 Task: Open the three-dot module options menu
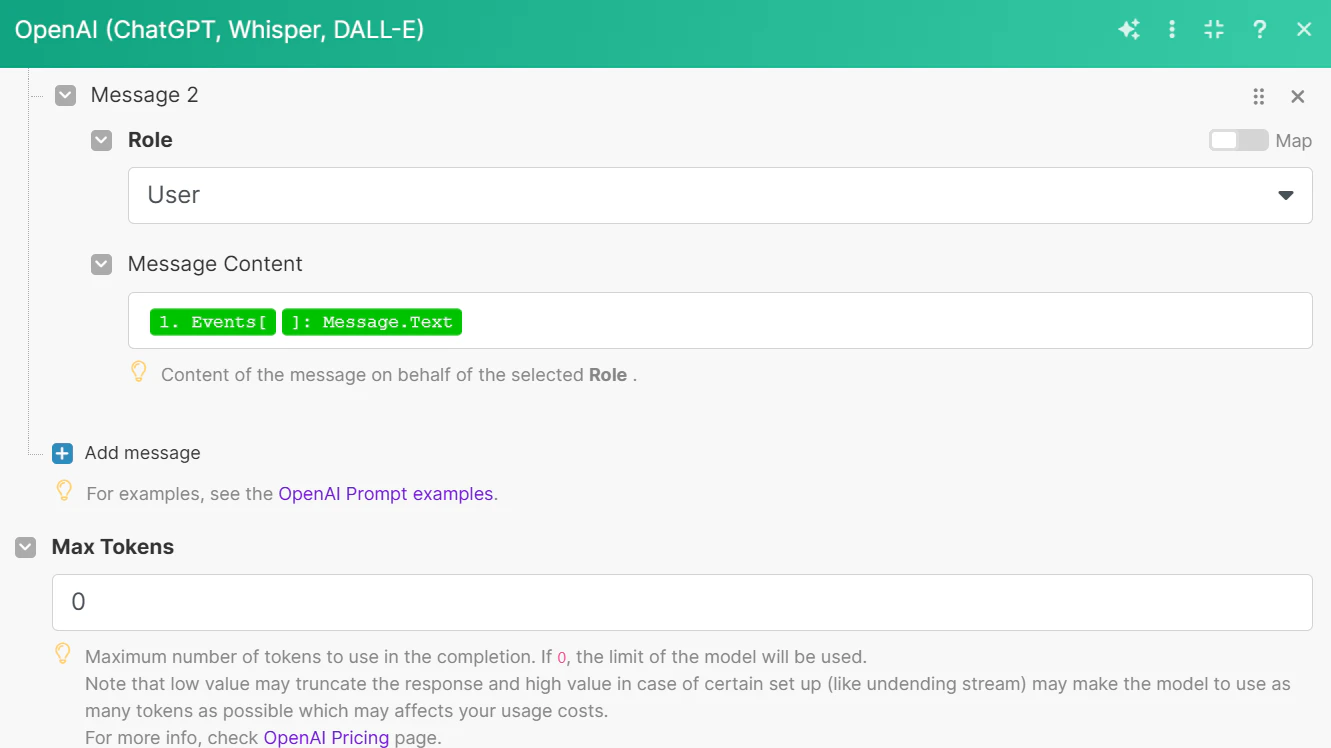[1172, 30]
